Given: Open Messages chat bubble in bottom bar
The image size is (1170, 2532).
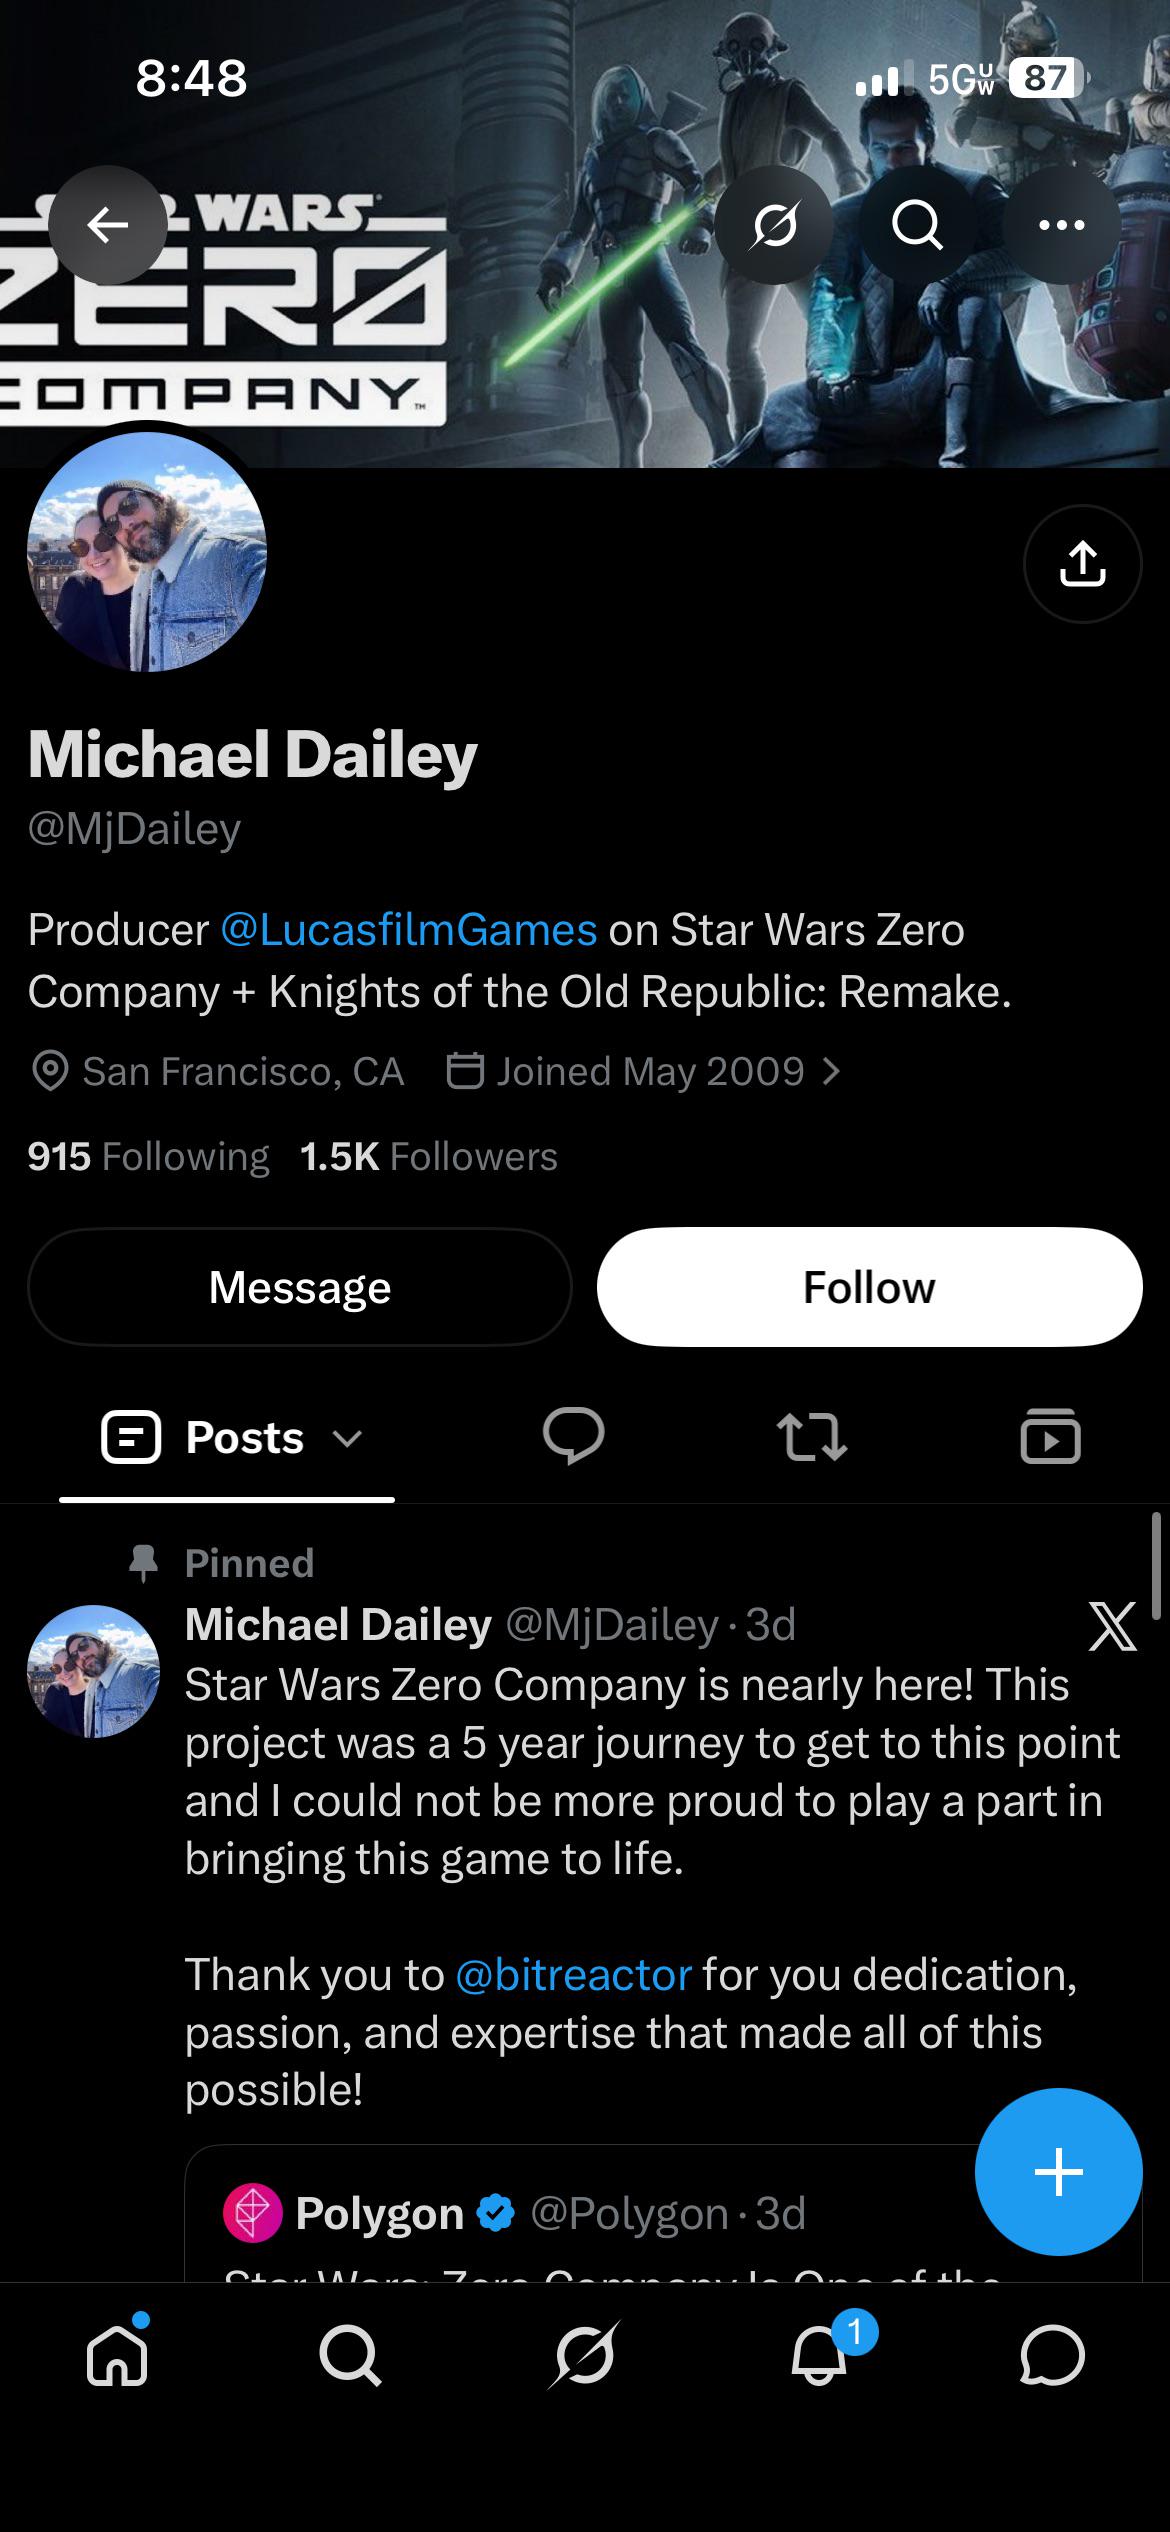Looking at the screenshot, I should click(x=1052, y=2355).
